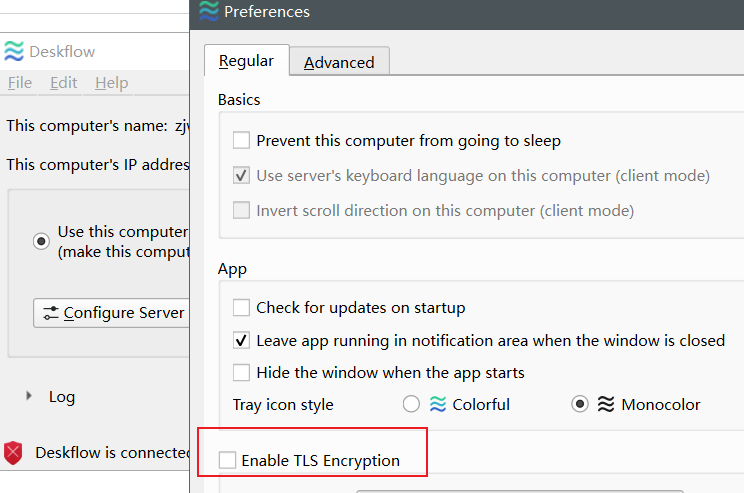Click the Preferences dialog title icon

208,12
